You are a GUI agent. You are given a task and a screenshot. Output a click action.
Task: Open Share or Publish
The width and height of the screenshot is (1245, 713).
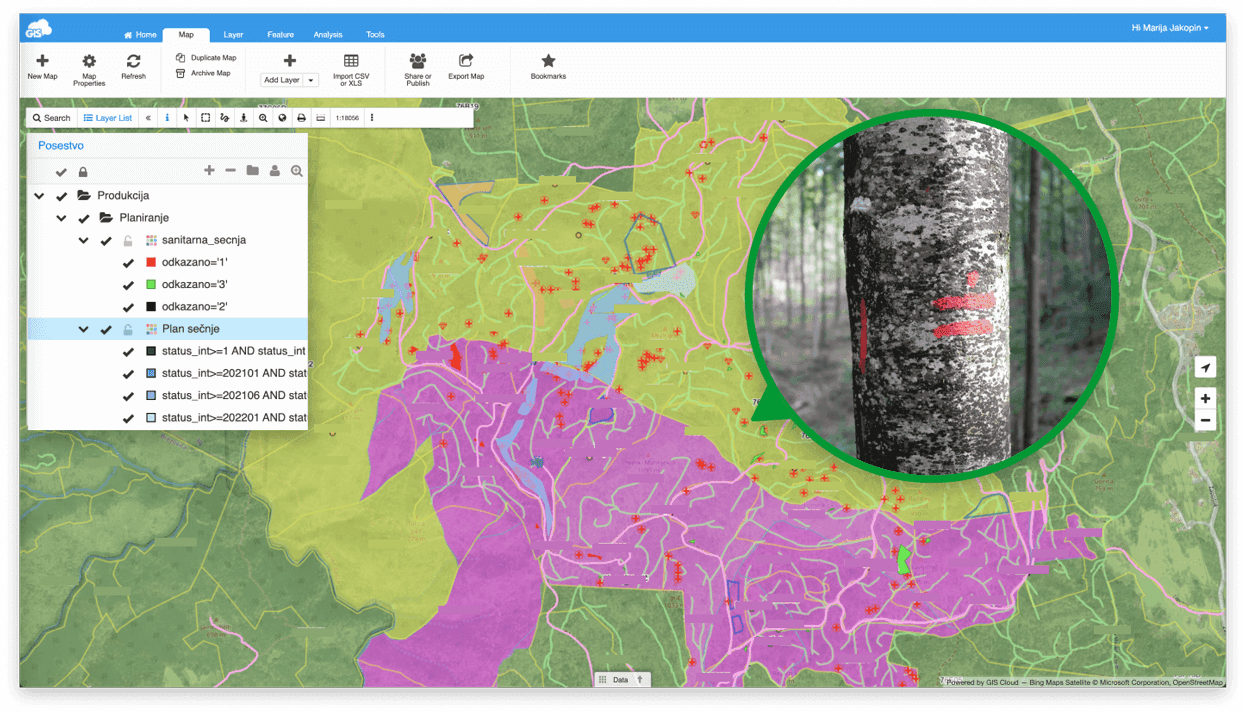(418, 62)
